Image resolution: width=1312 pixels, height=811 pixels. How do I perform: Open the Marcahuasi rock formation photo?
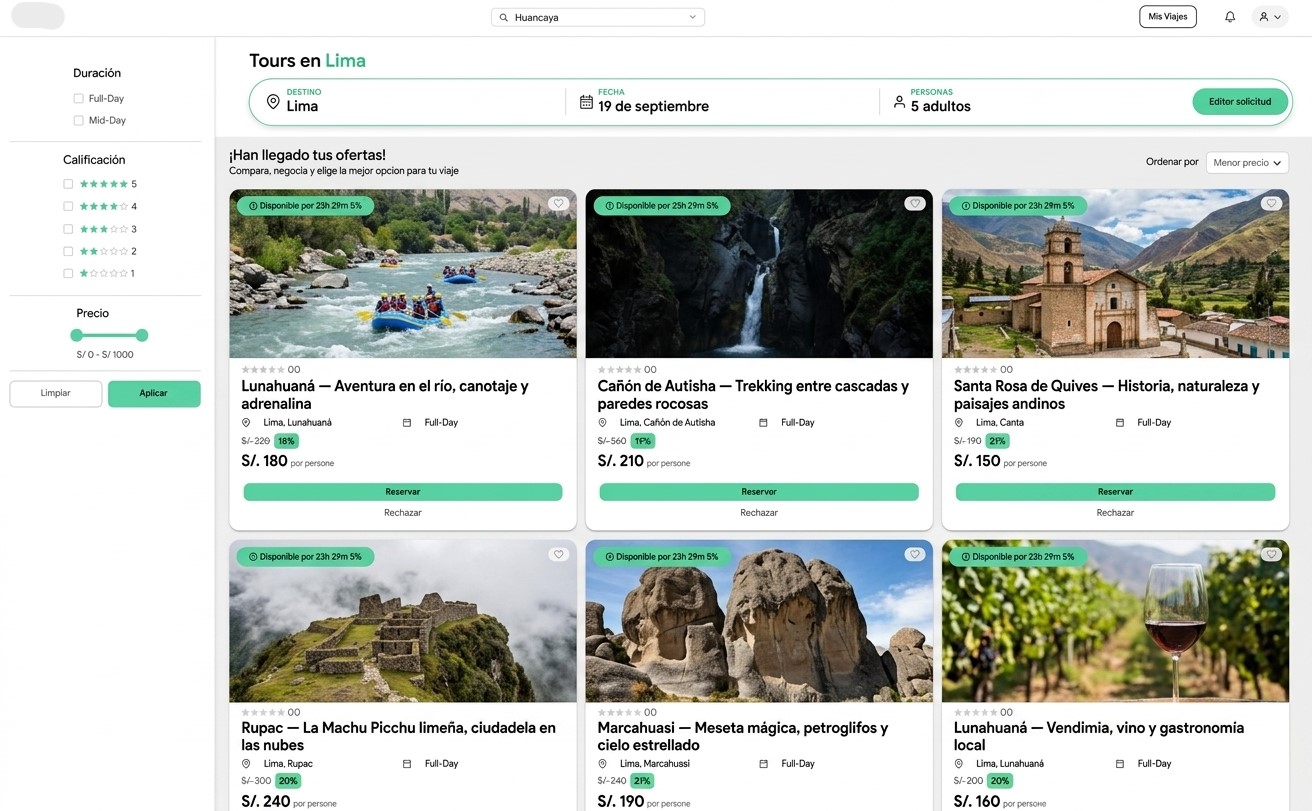[x=759, y=621]
